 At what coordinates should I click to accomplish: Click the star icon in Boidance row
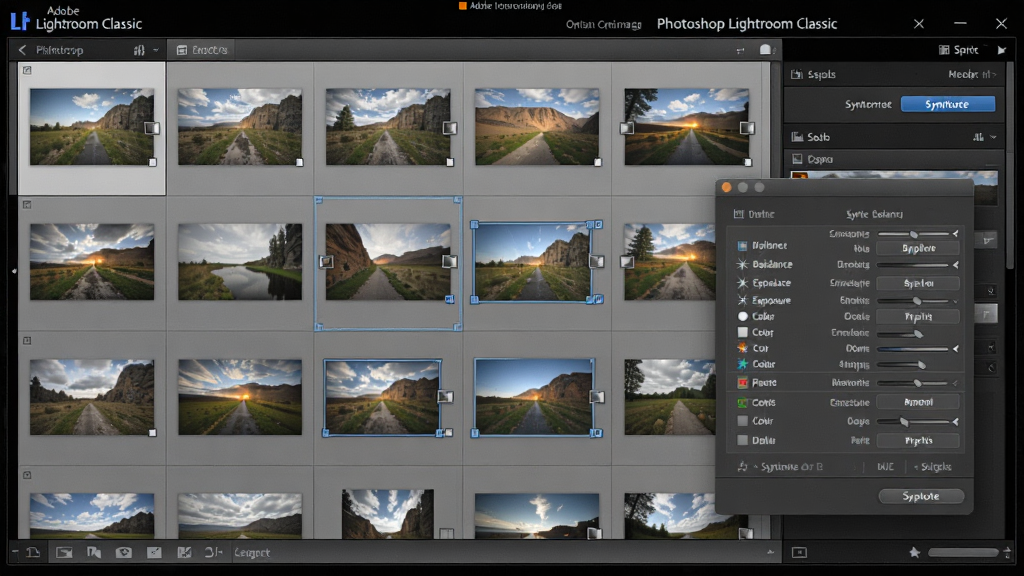pos(742,264)
